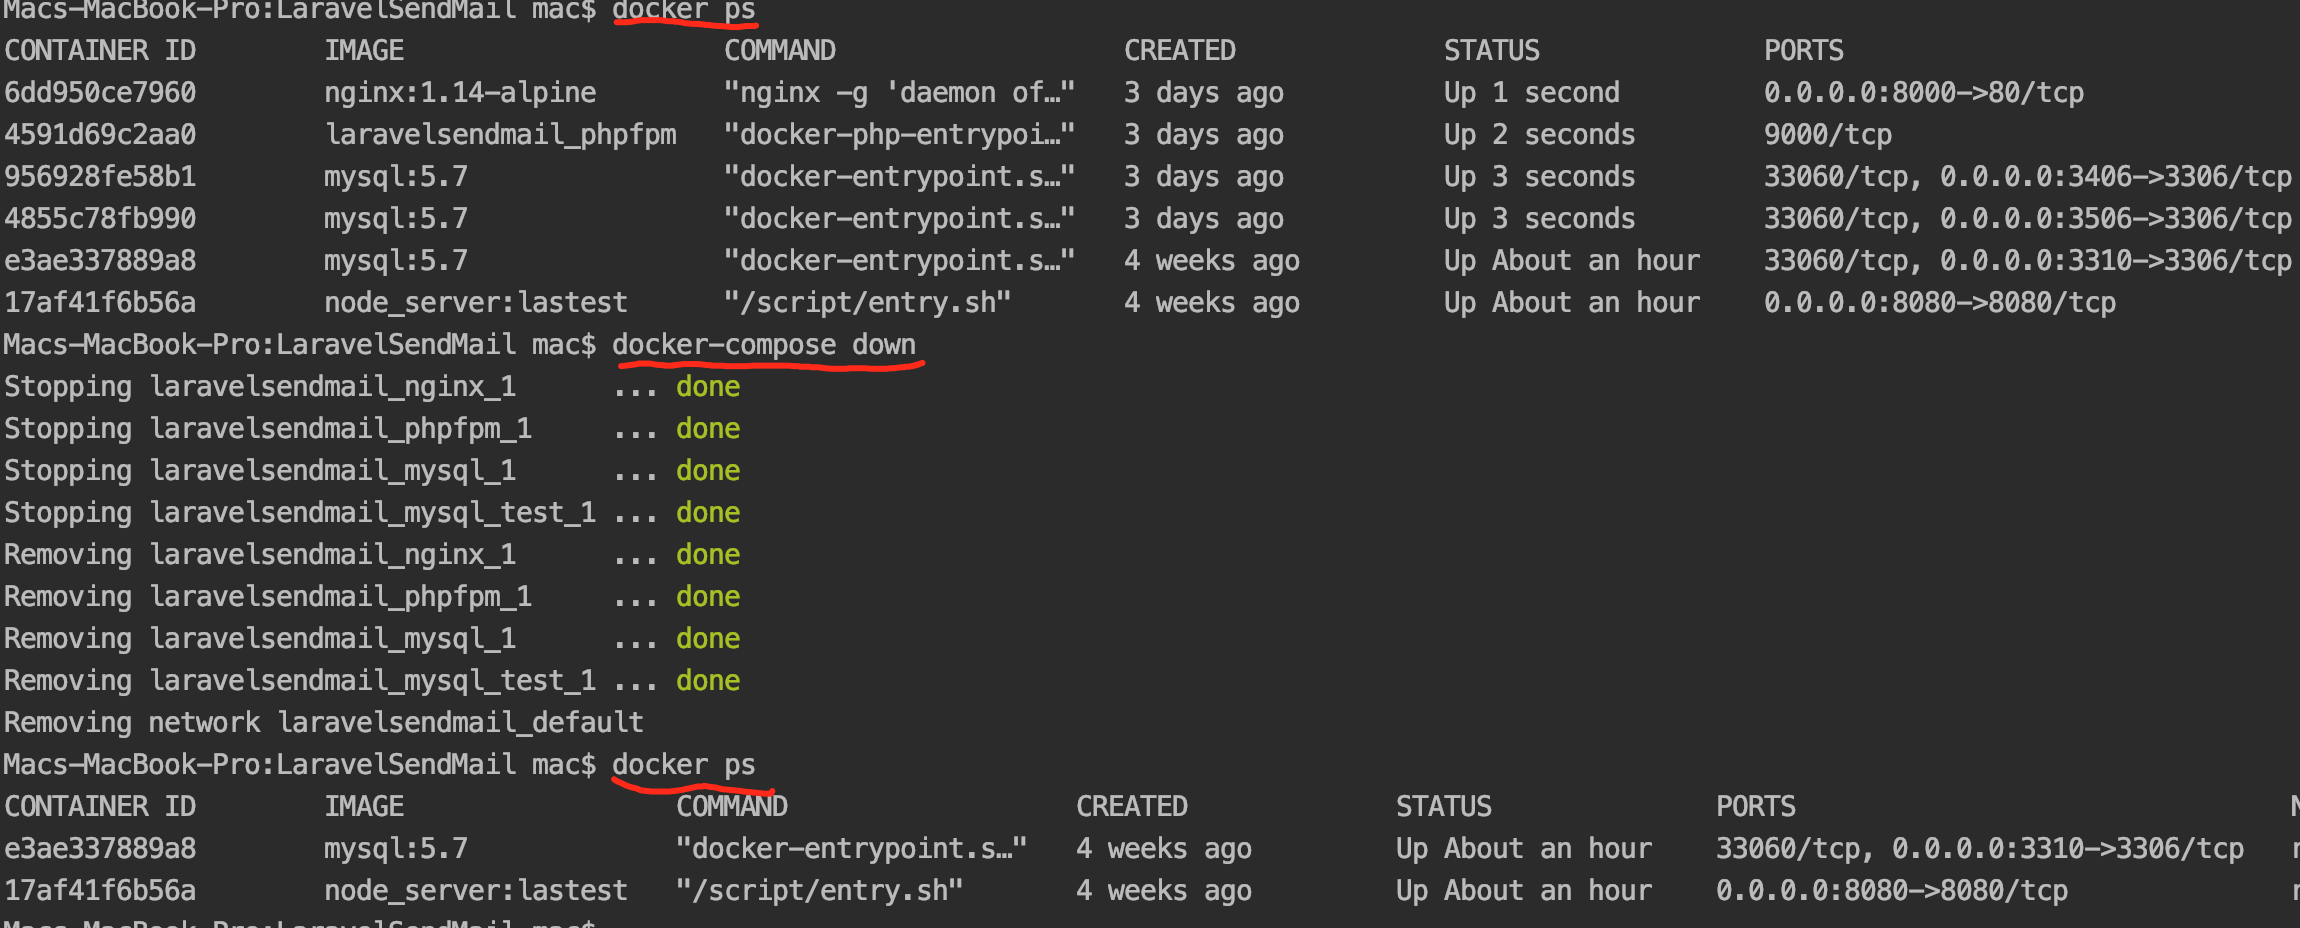Click the underlined docker-compose down command
Viewport: 2300px width, 928px height.
point(764,345)
